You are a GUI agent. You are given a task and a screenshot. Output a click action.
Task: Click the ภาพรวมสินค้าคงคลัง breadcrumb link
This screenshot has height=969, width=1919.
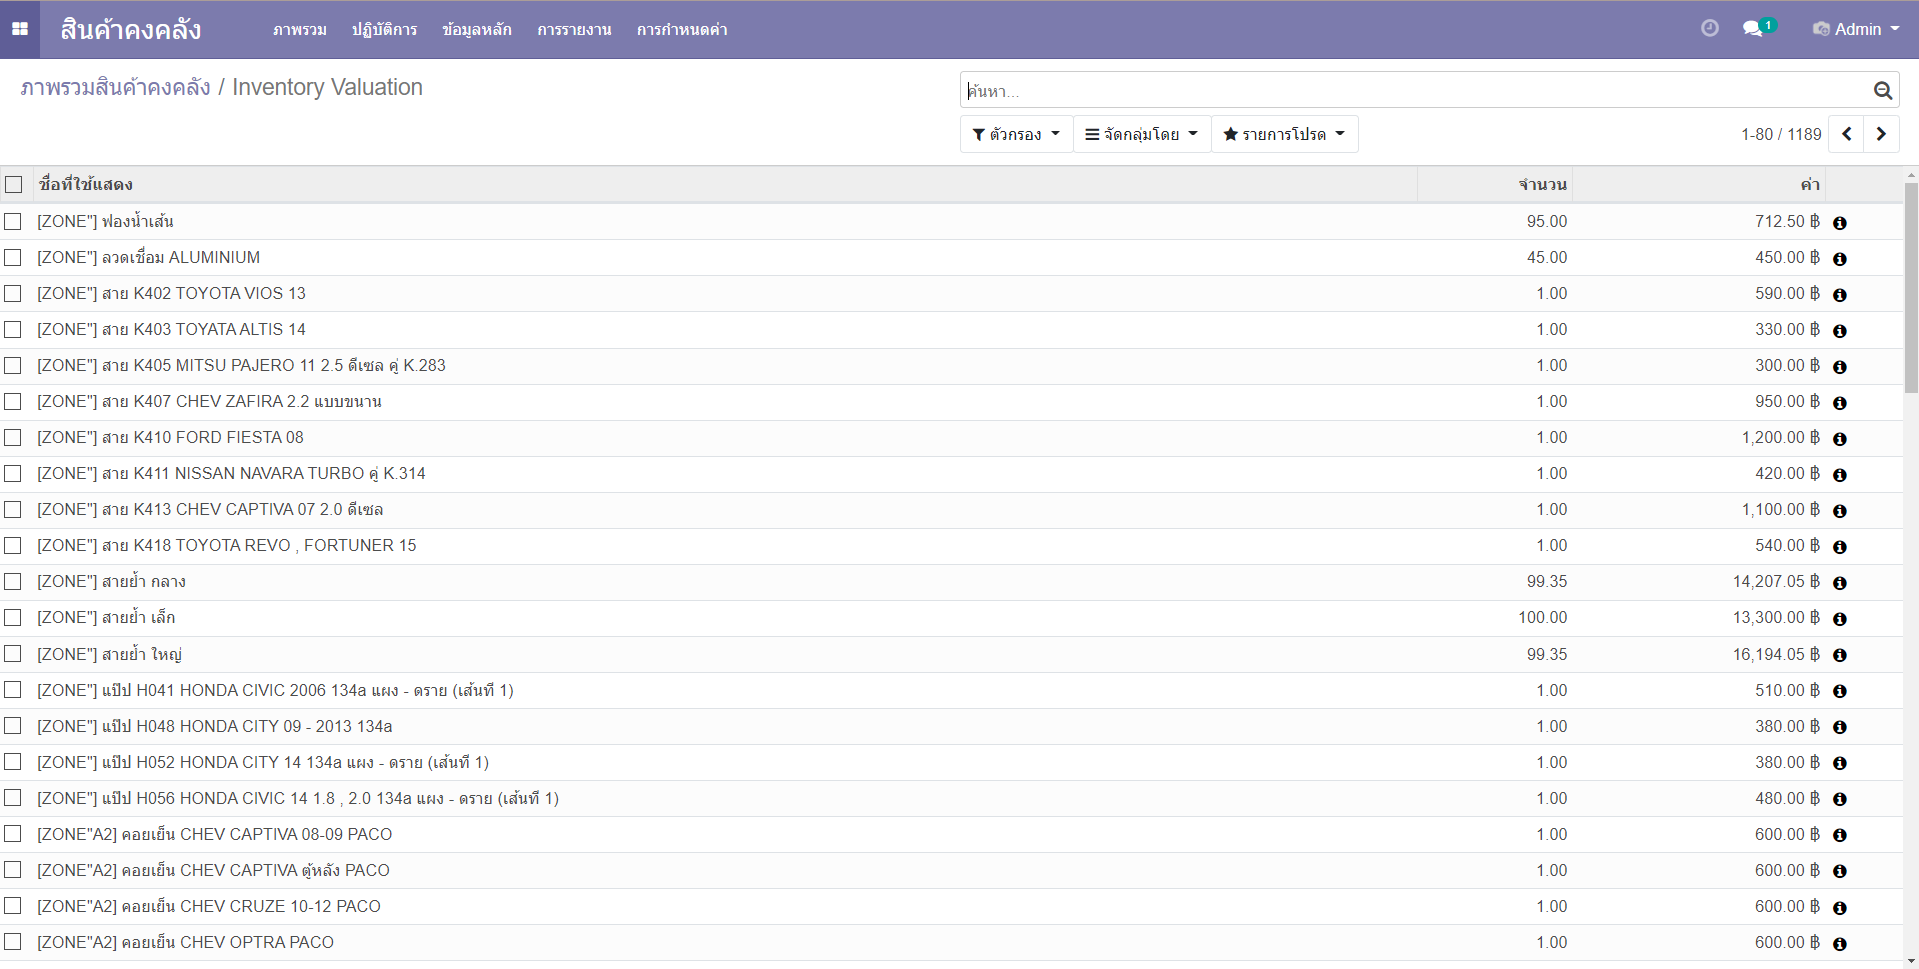pyautogui.click(x=115, y=87)
